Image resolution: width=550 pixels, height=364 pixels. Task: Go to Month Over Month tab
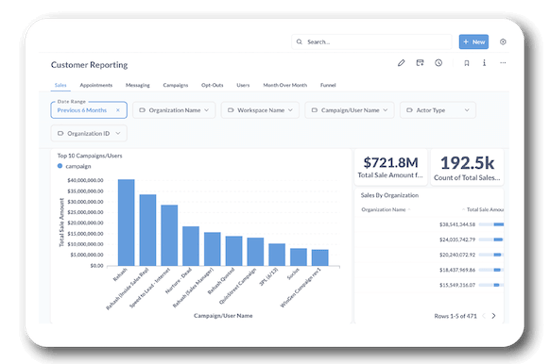pyautogui.click(x=285, y=85)
